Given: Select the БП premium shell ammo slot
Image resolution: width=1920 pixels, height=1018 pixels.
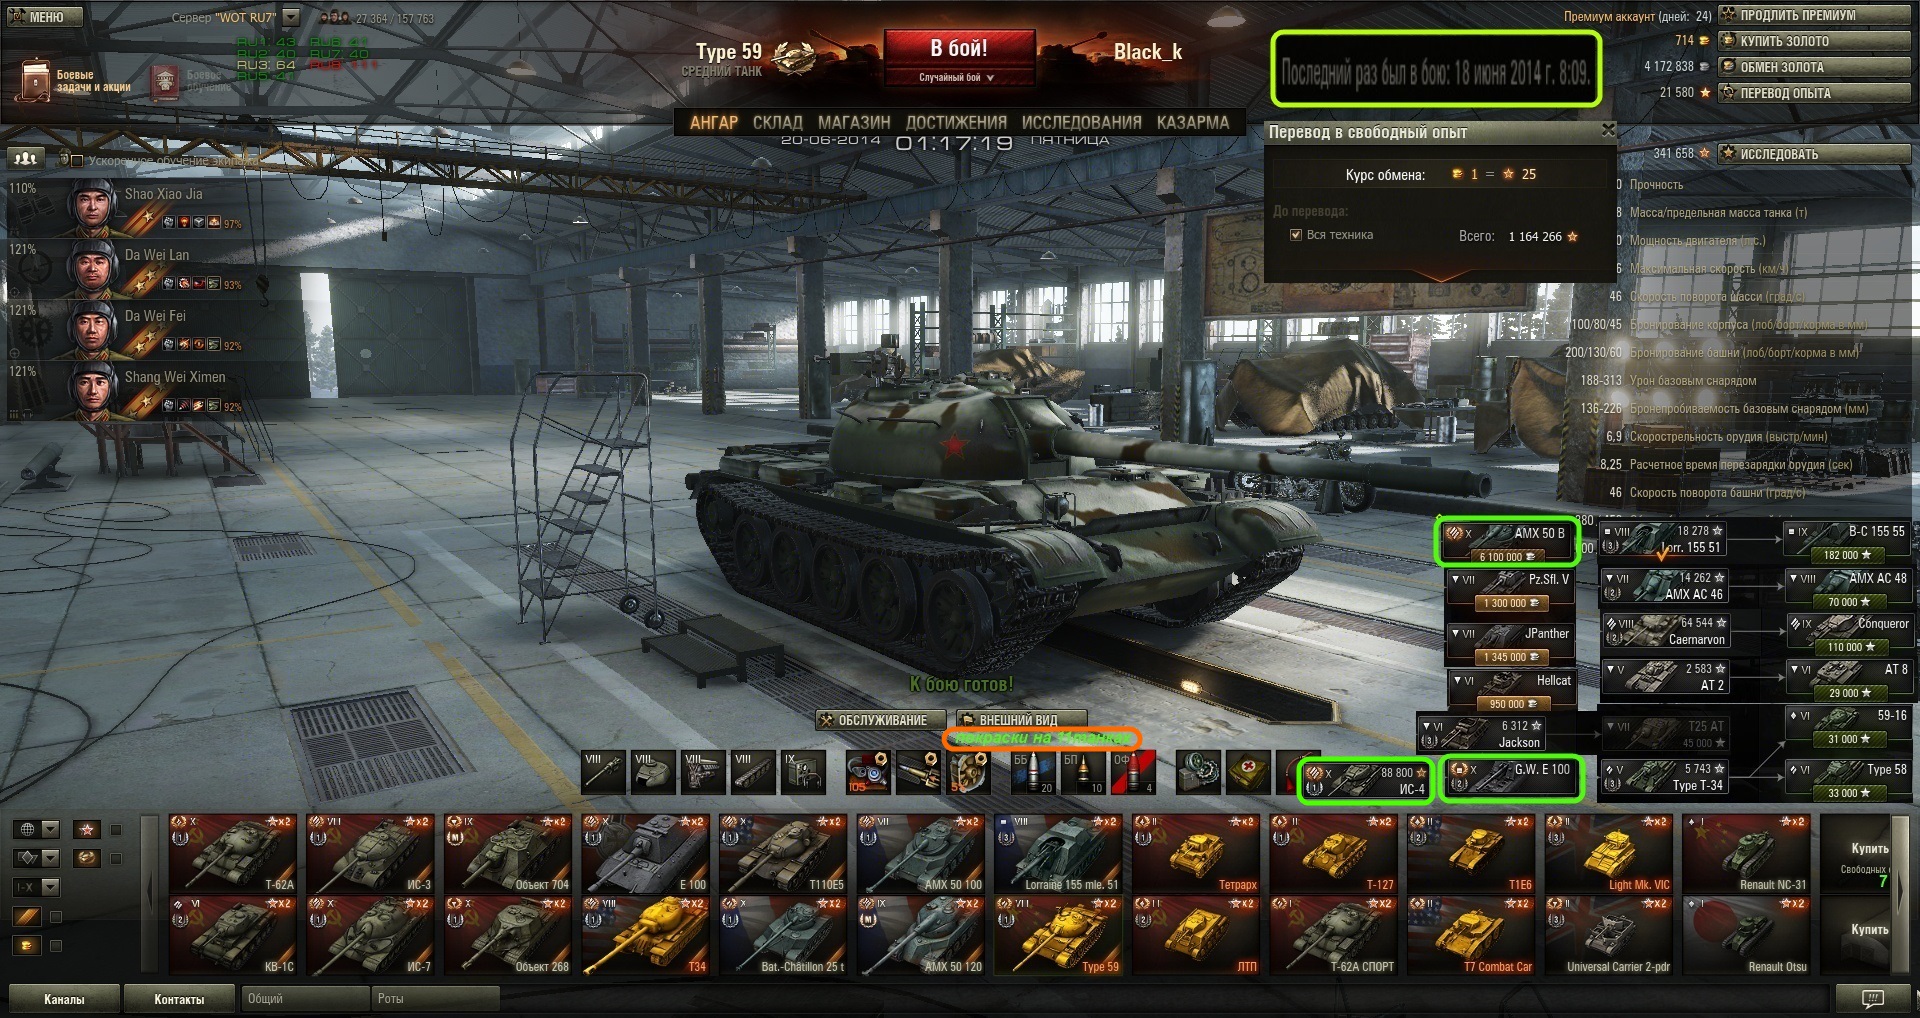Looking at the screenshot, I should point(1082,771).
